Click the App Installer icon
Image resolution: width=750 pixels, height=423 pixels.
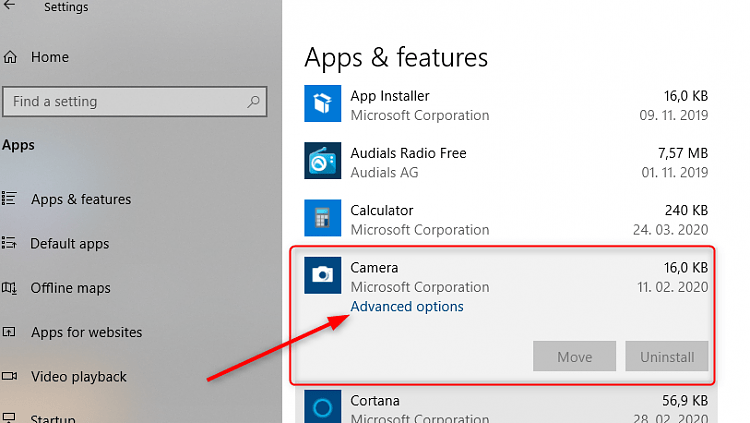coord(322,103)
